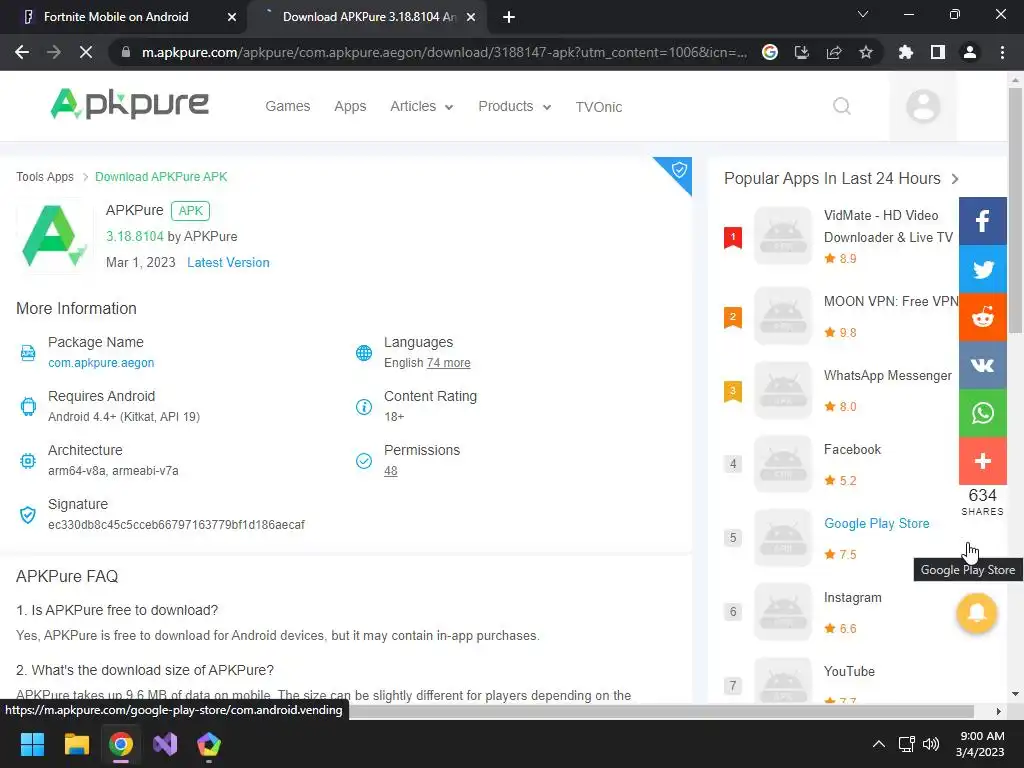Open MOON VPN: Free VPN entry
The width and height of the screenshot is (1024, 768).
891,301
